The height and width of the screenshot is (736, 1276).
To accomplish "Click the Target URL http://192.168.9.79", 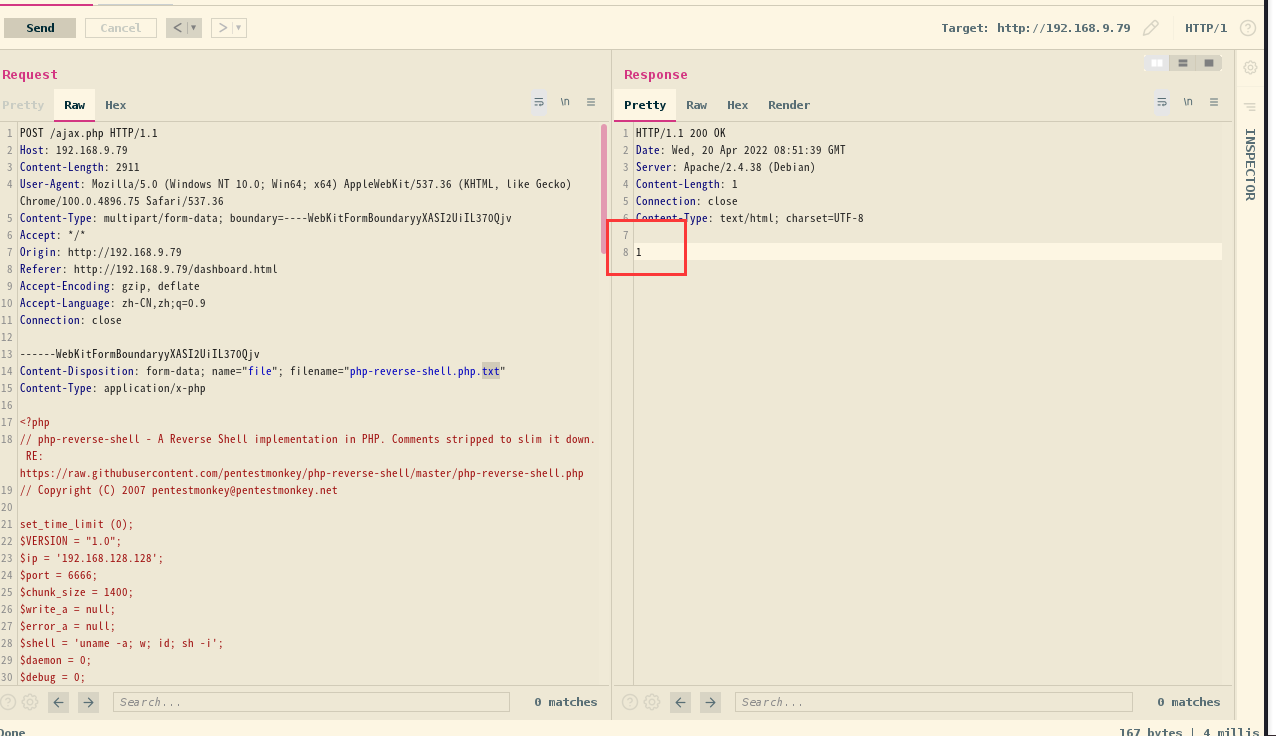I will pyautogui.click(x=1064, y=28).
